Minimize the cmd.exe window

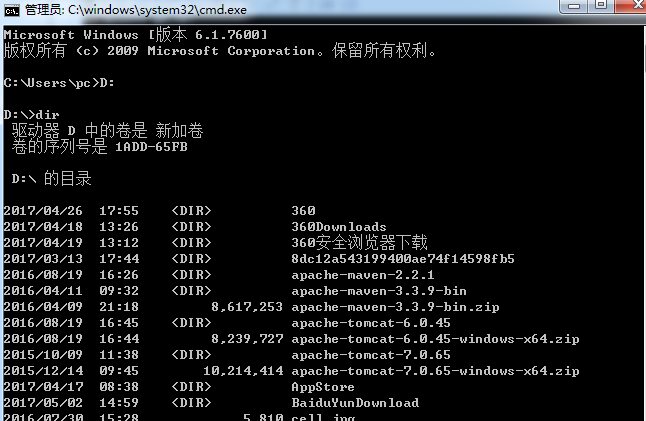[x=574, y=6]
